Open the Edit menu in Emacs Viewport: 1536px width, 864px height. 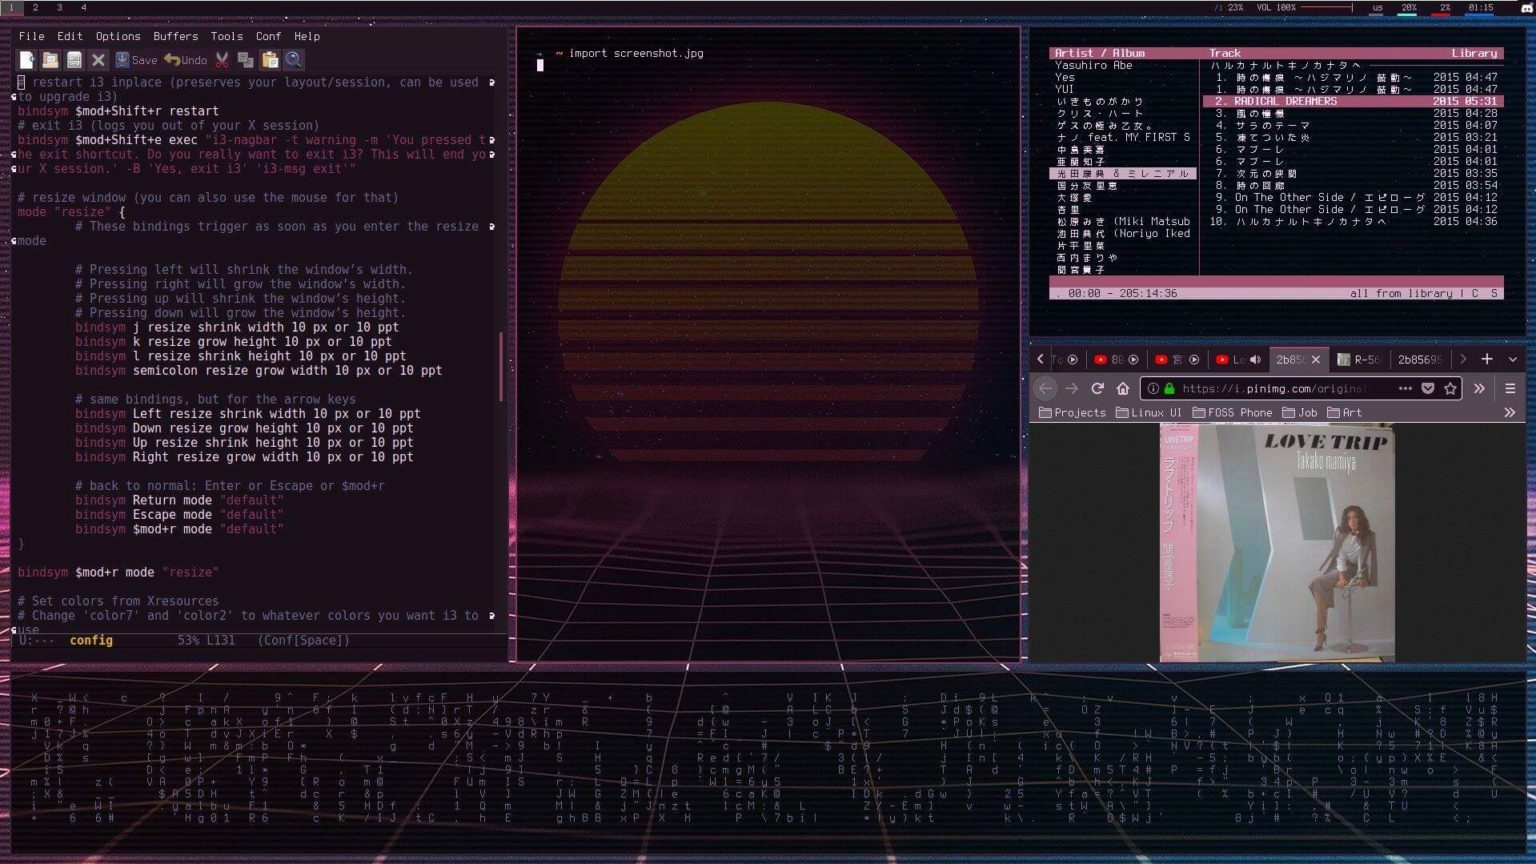69,36
